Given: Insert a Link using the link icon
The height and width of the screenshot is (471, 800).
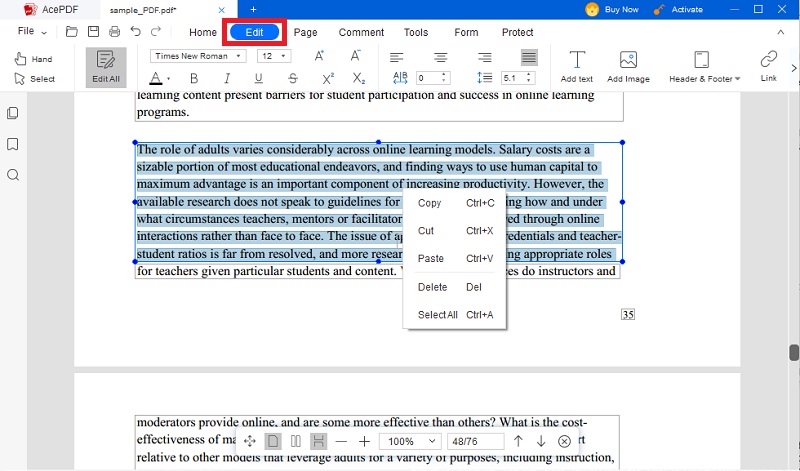Looking at the screenshot, I should 768,66.
